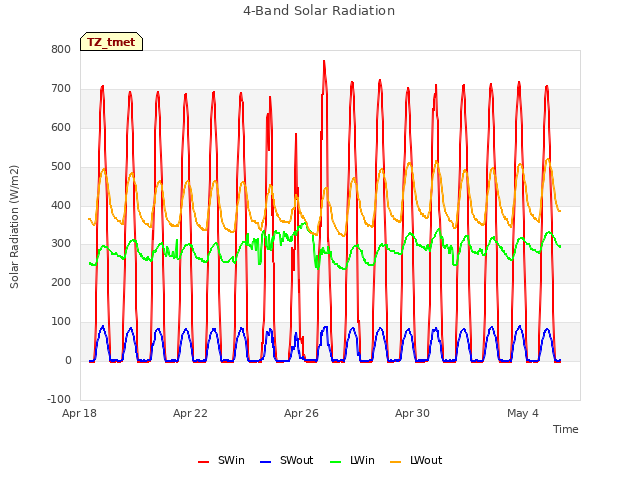Click the y-axis label 'Solar Radiation (W/m2)'
This screenshot has width=640, height=480.
[x=14, y=227]
